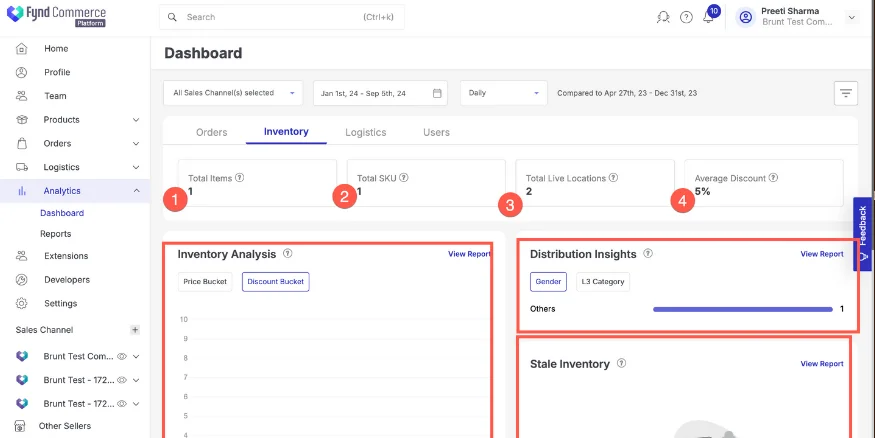Click the Extensions sidebar icon
Viewport: 875px width, 438px height.
click(x=21, y=256)
